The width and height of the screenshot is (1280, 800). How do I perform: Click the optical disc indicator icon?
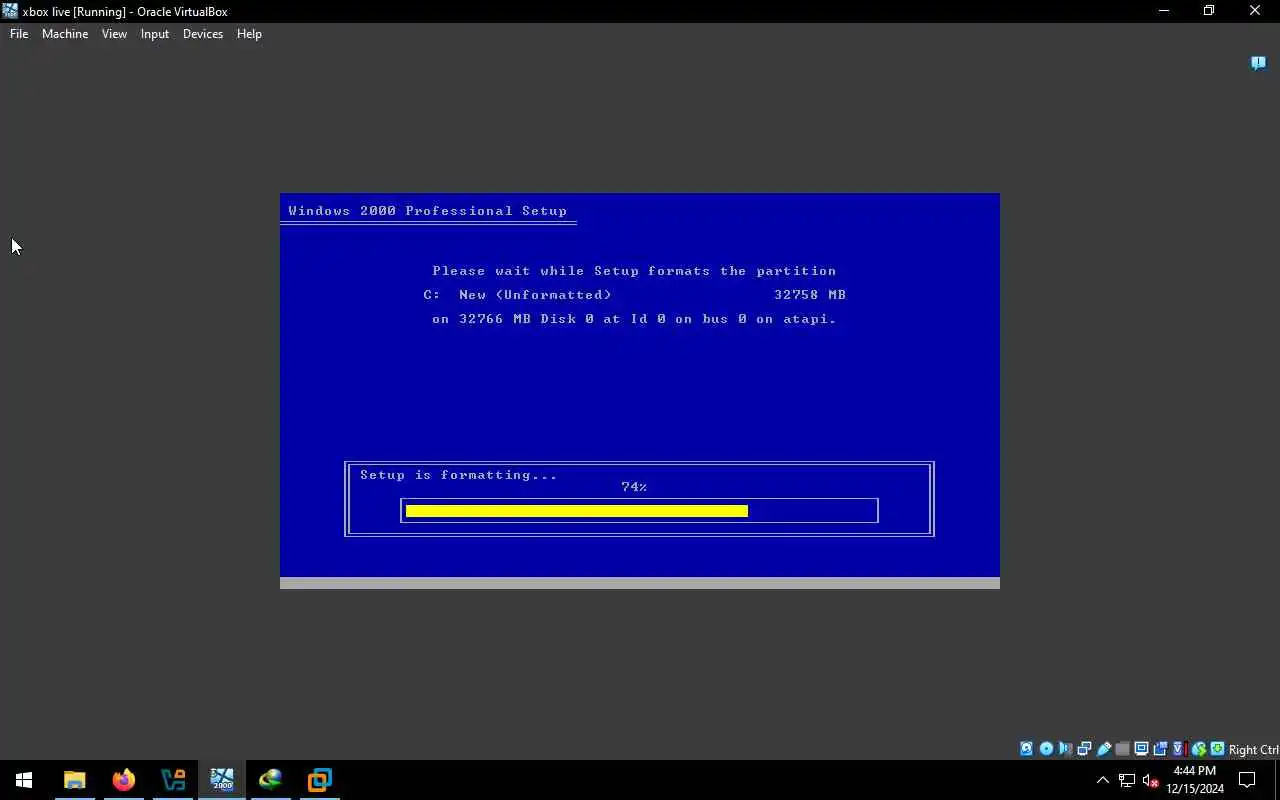[1046, 749]
